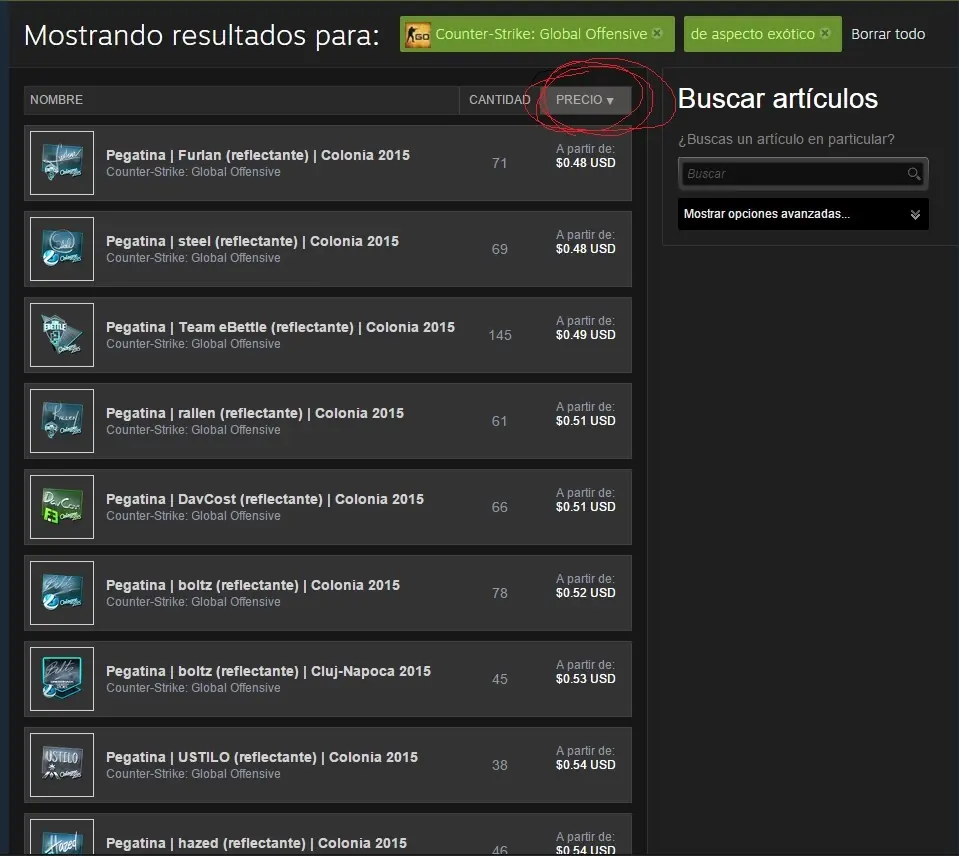Remove the Counter-Strike: Global Offensive filter tag
This screenshot has height=856, width=959.
(x=657, y=33)
